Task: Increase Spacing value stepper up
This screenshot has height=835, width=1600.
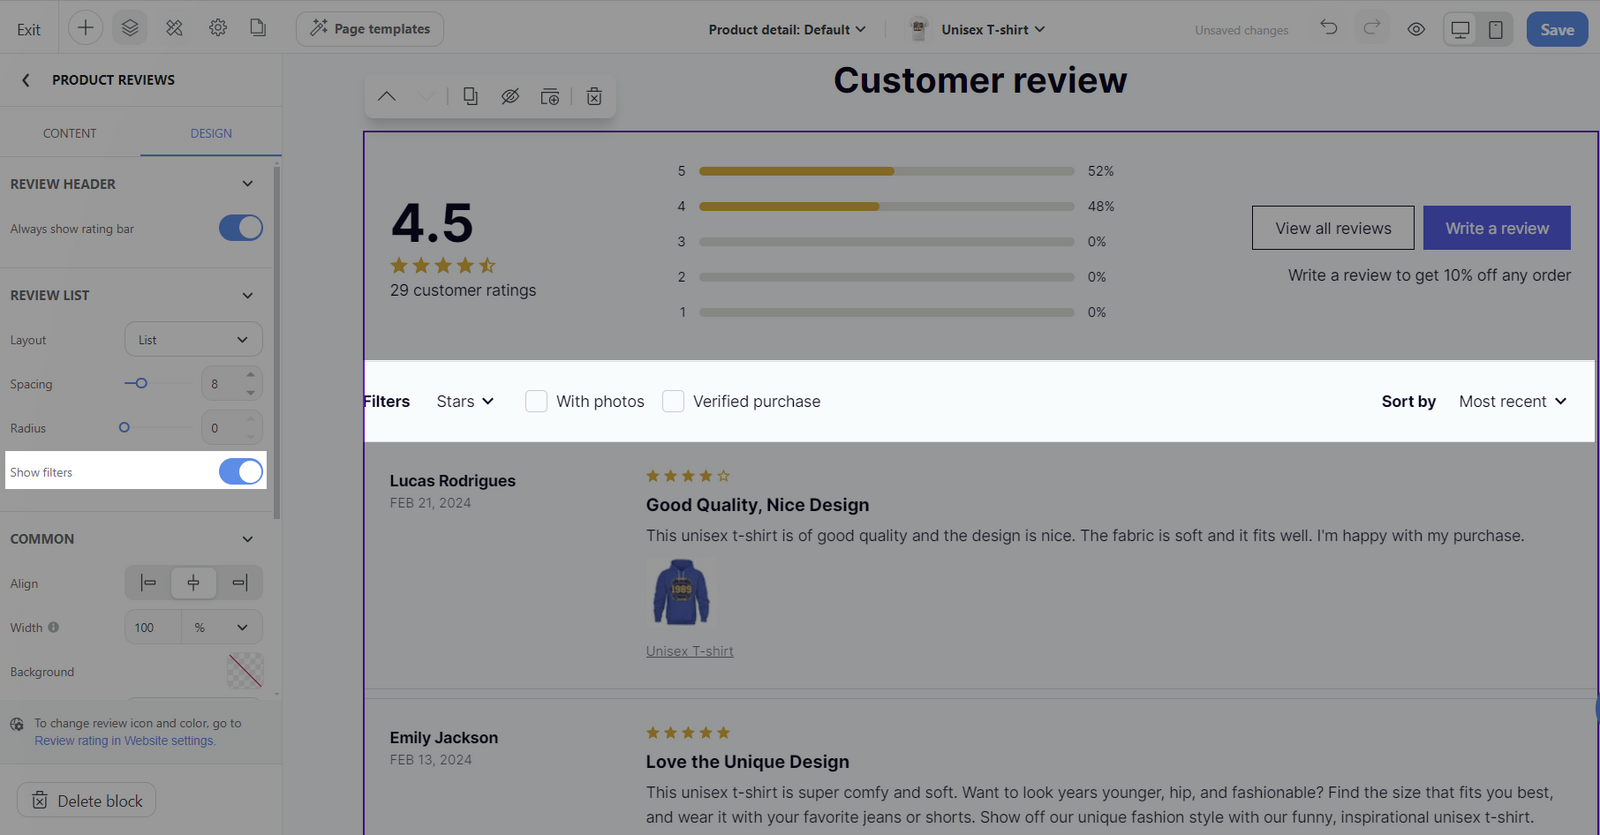Action: (251, 375)
